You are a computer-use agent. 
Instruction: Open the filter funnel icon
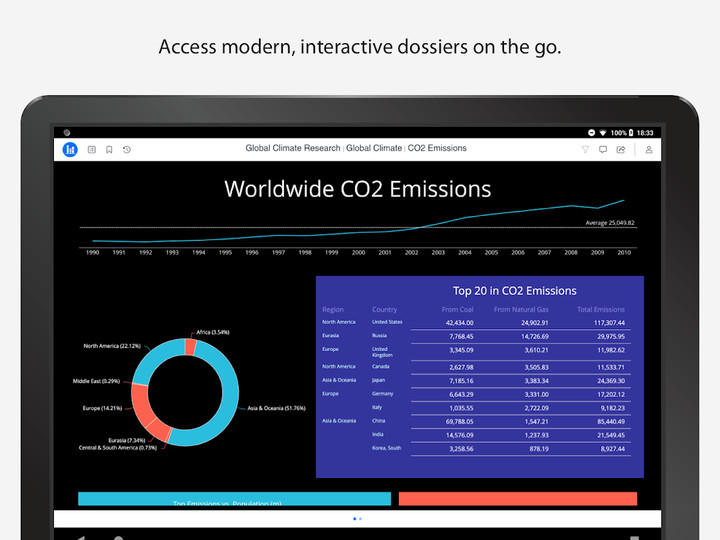(x=585, y=149)
